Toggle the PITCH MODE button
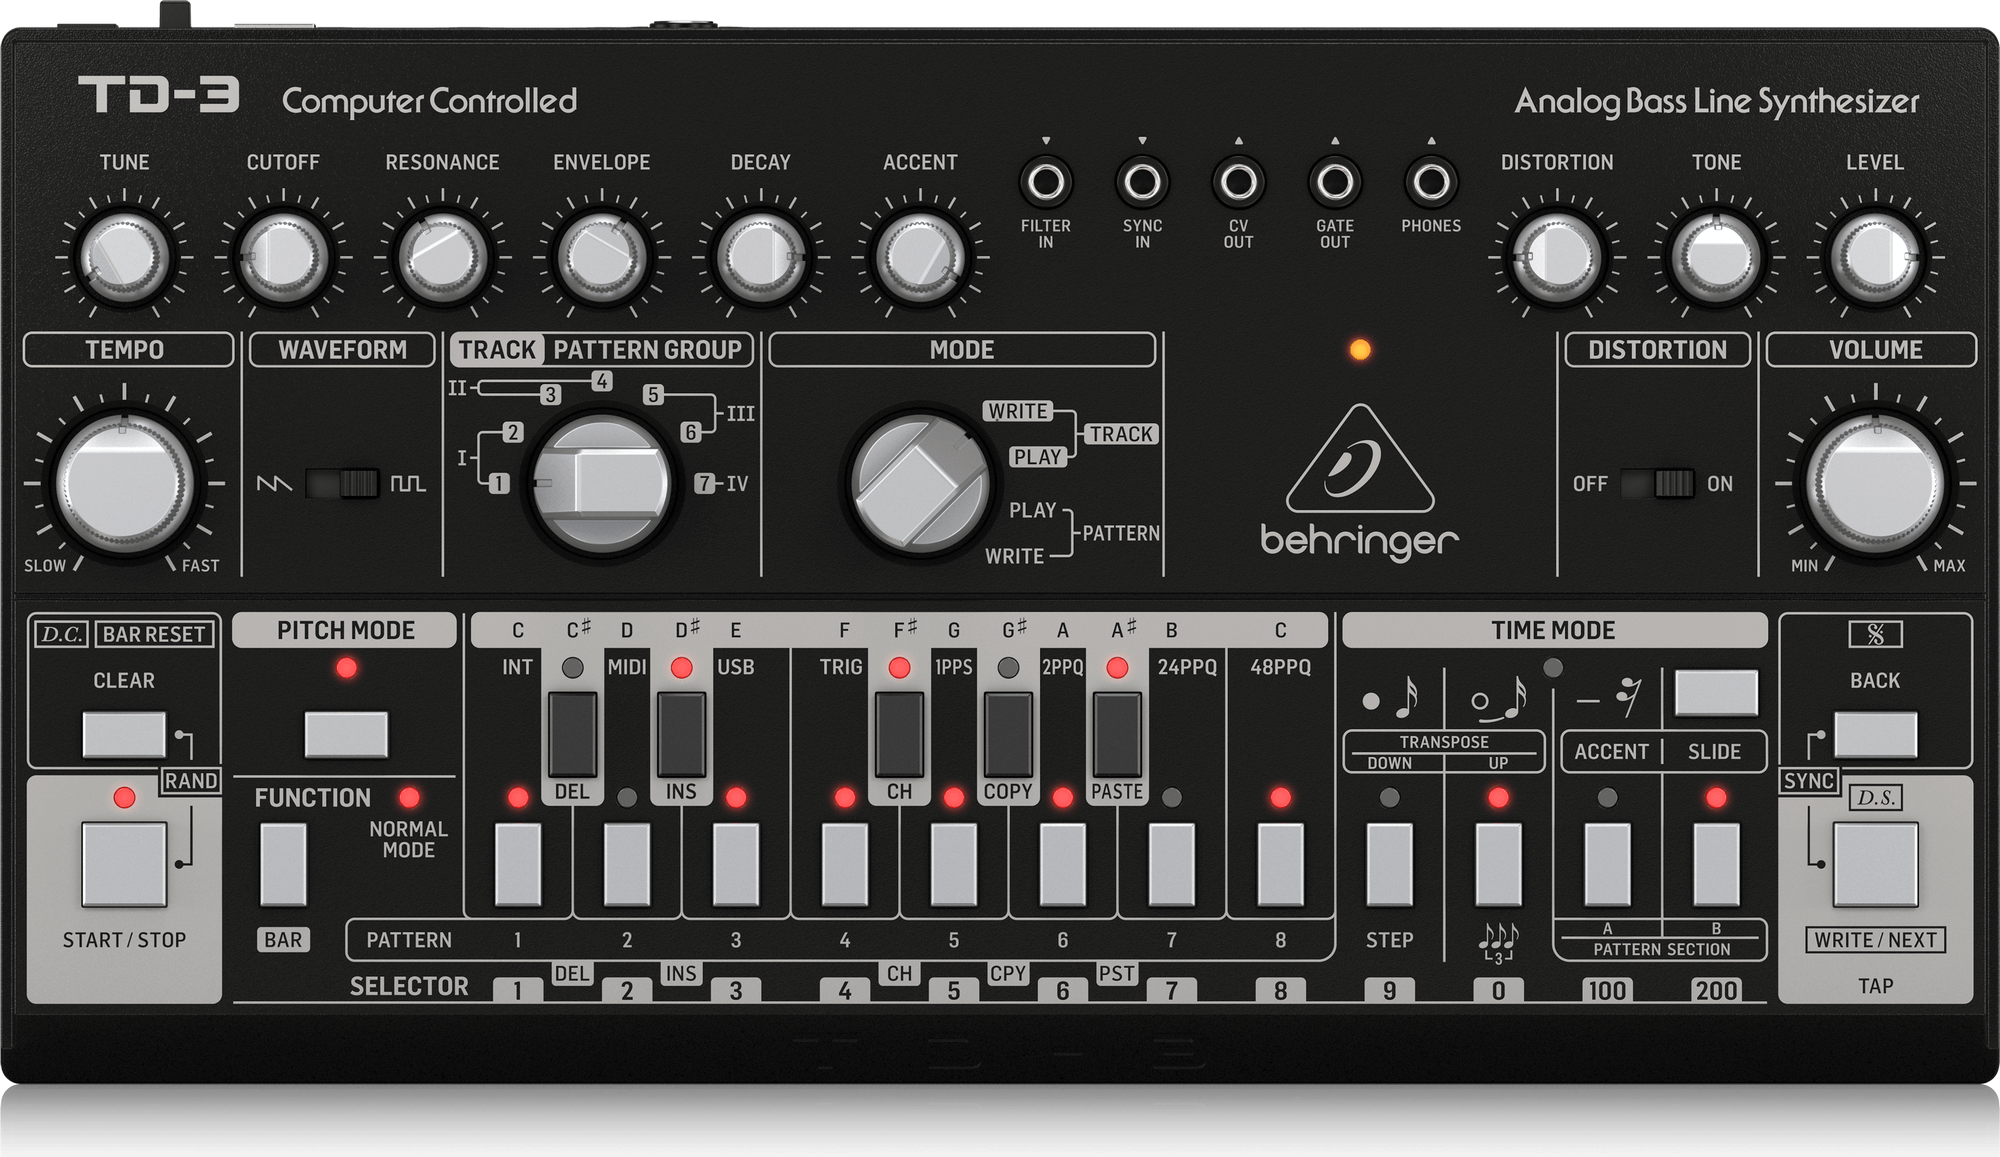The width and height of the screenshot is (2000, 1157). [346, 735]
